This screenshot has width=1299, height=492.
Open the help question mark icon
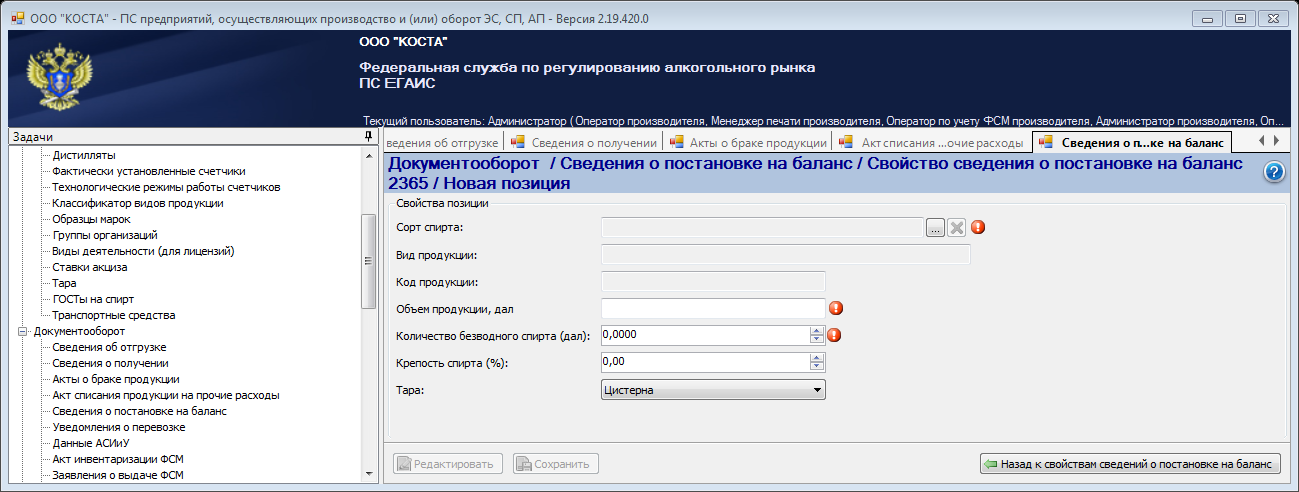(1274, 172)
